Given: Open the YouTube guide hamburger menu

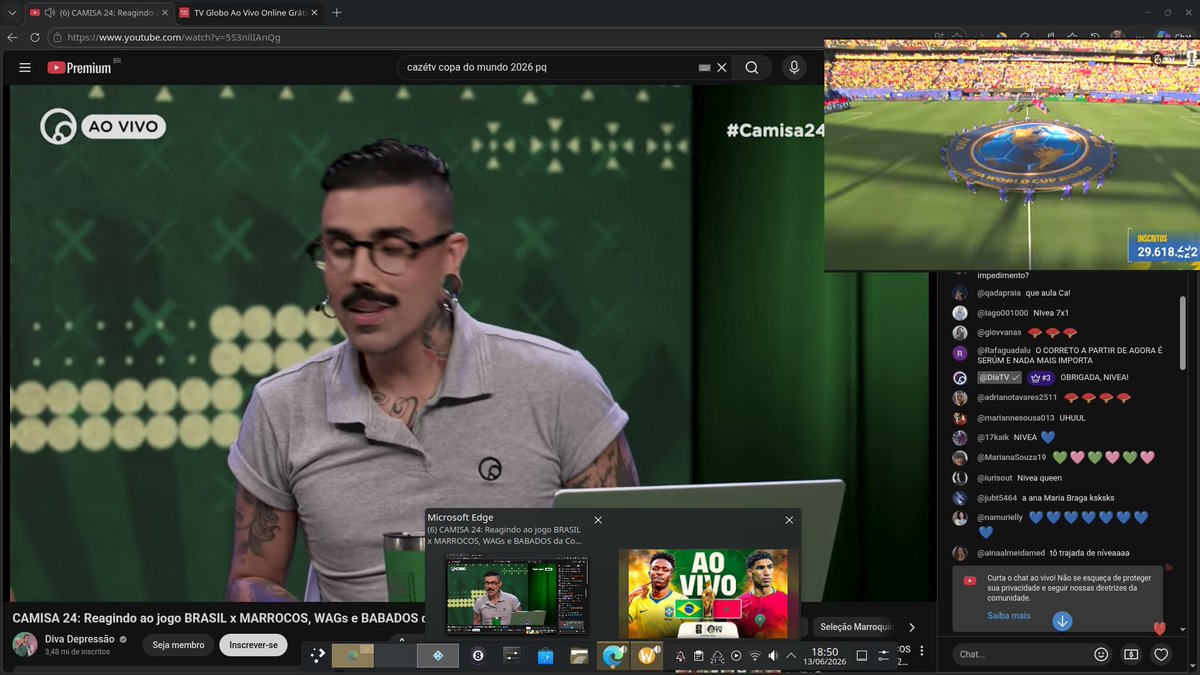Looking at the screenshot, I should coord(25,67).
